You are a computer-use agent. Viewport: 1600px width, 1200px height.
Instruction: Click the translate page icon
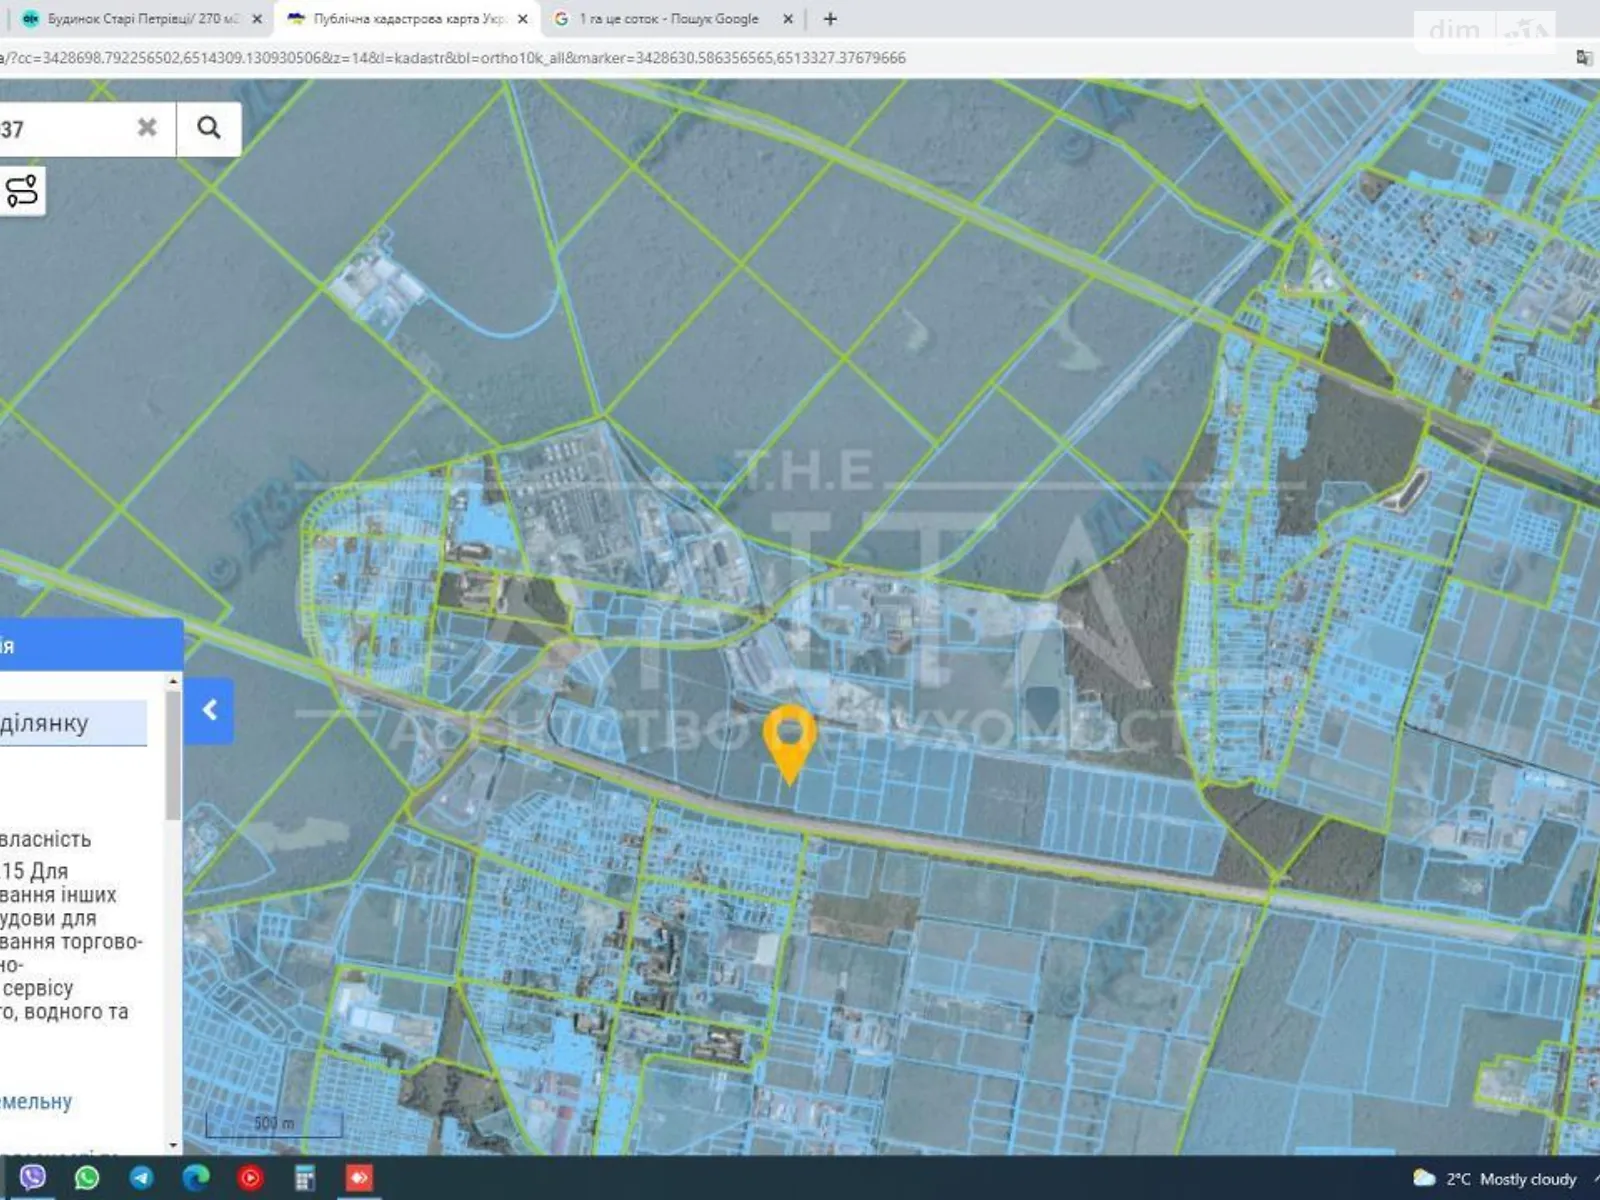(x=1584, y=58)
